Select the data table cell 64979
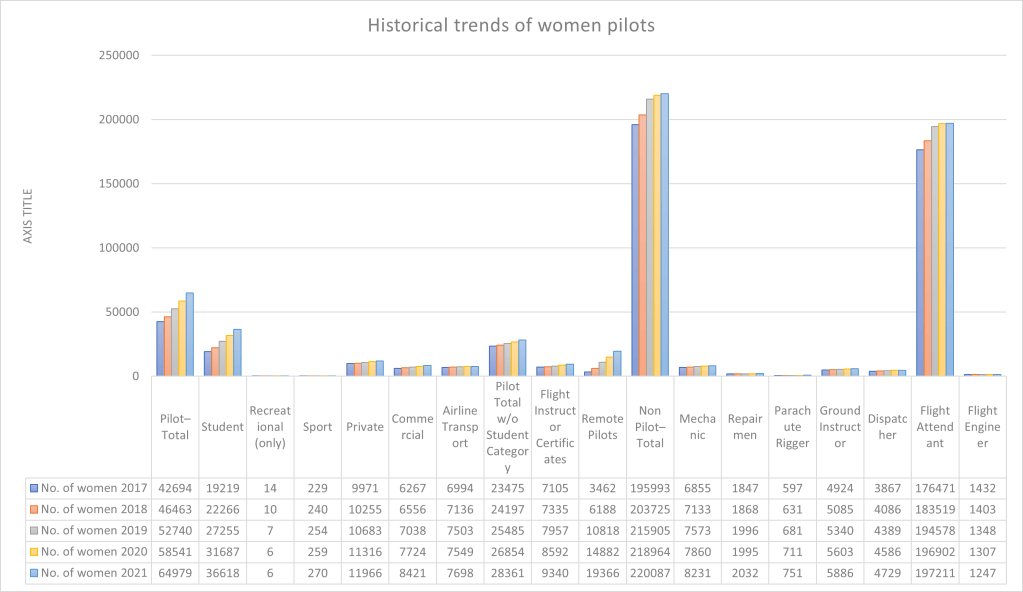Image resolution: width=1023 pixels, height=592 pixels. coord(174,572)
